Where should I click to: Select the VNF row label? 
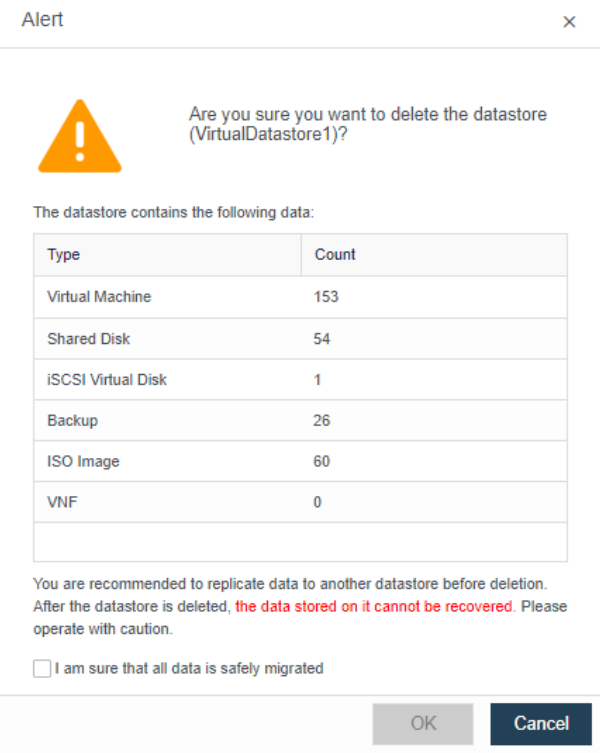click(x=62, y=503)
